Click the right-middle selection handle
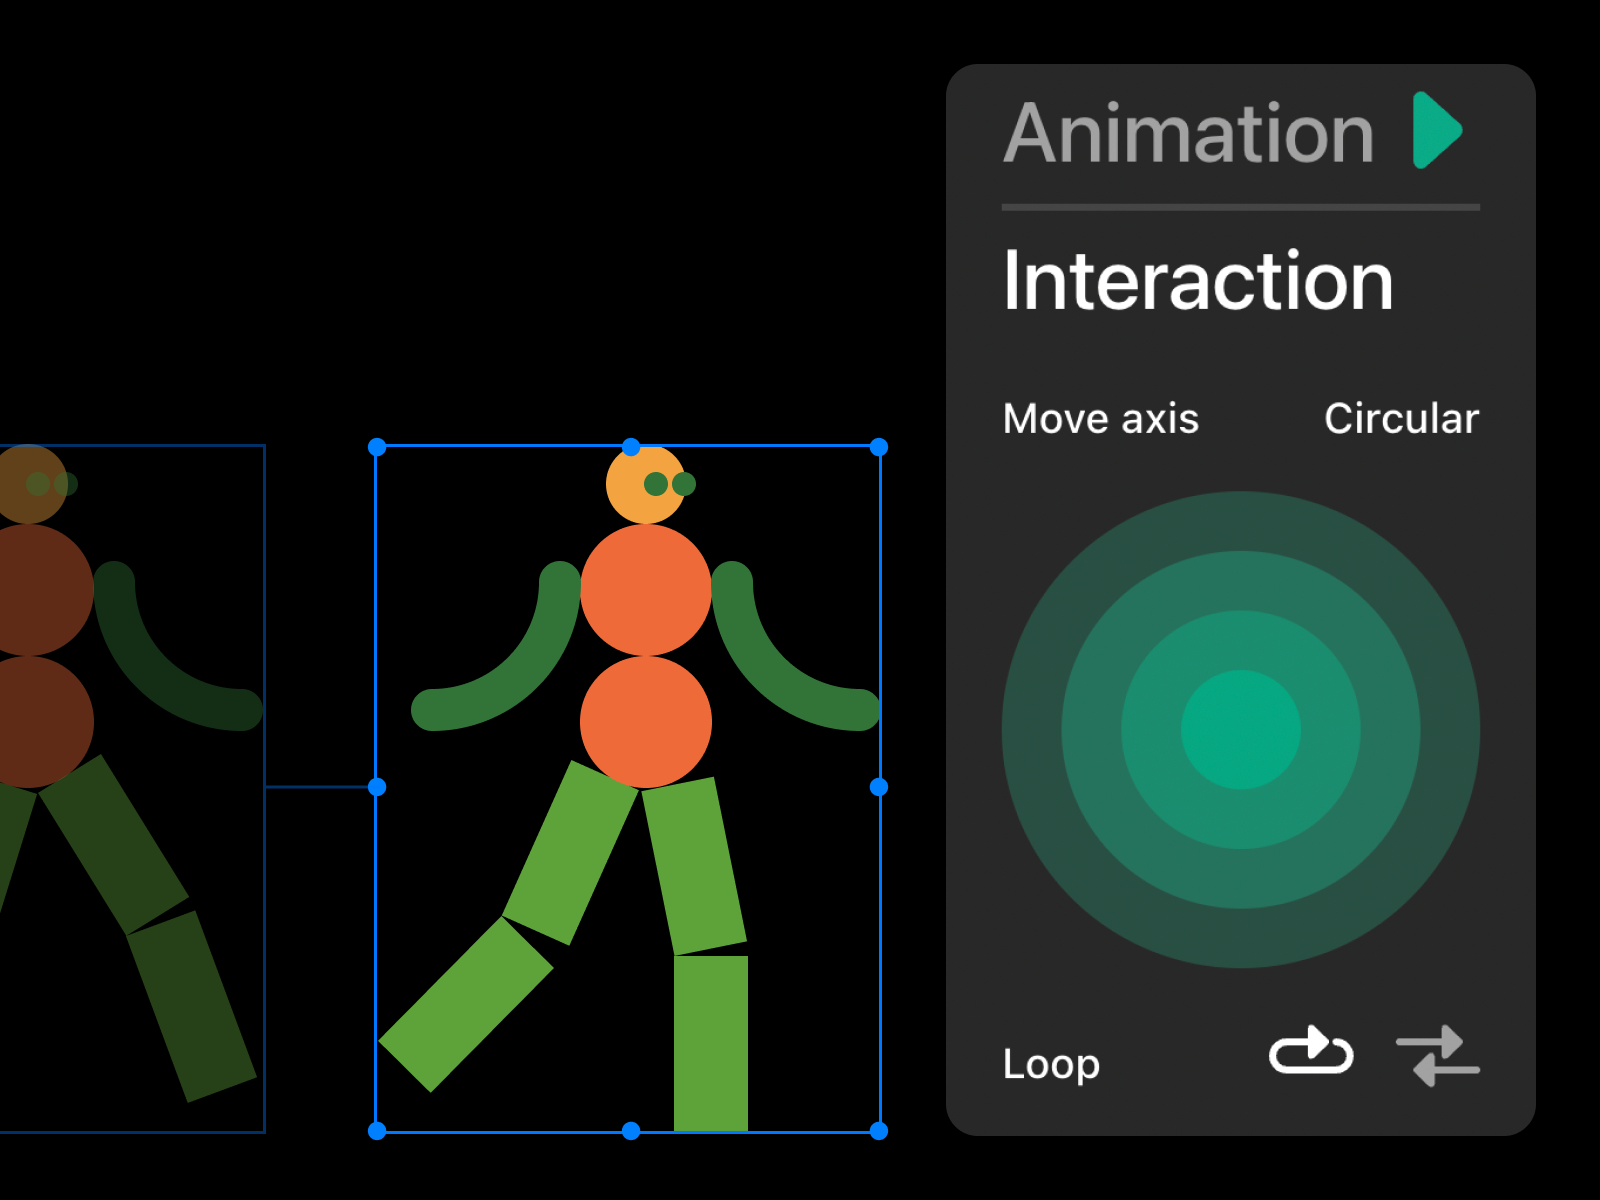Image resolution: width=1600 pixels, height=1200 pixels. (879, 787)
